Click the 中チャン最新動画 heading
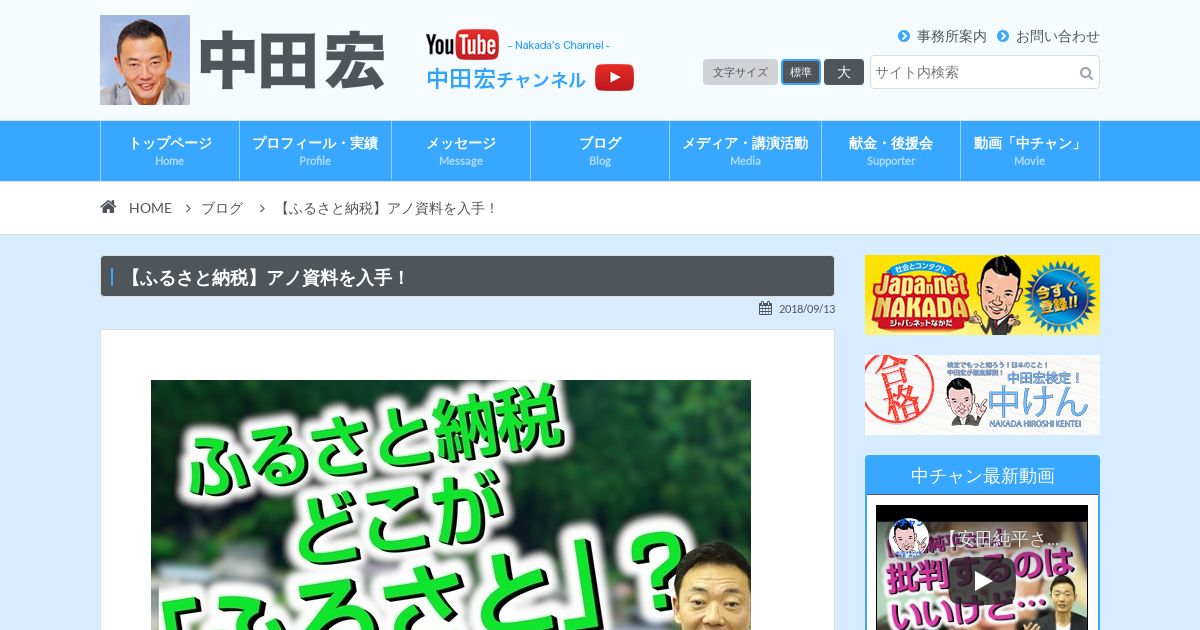This screenshot has width=1200, height=630. [982, 475]
